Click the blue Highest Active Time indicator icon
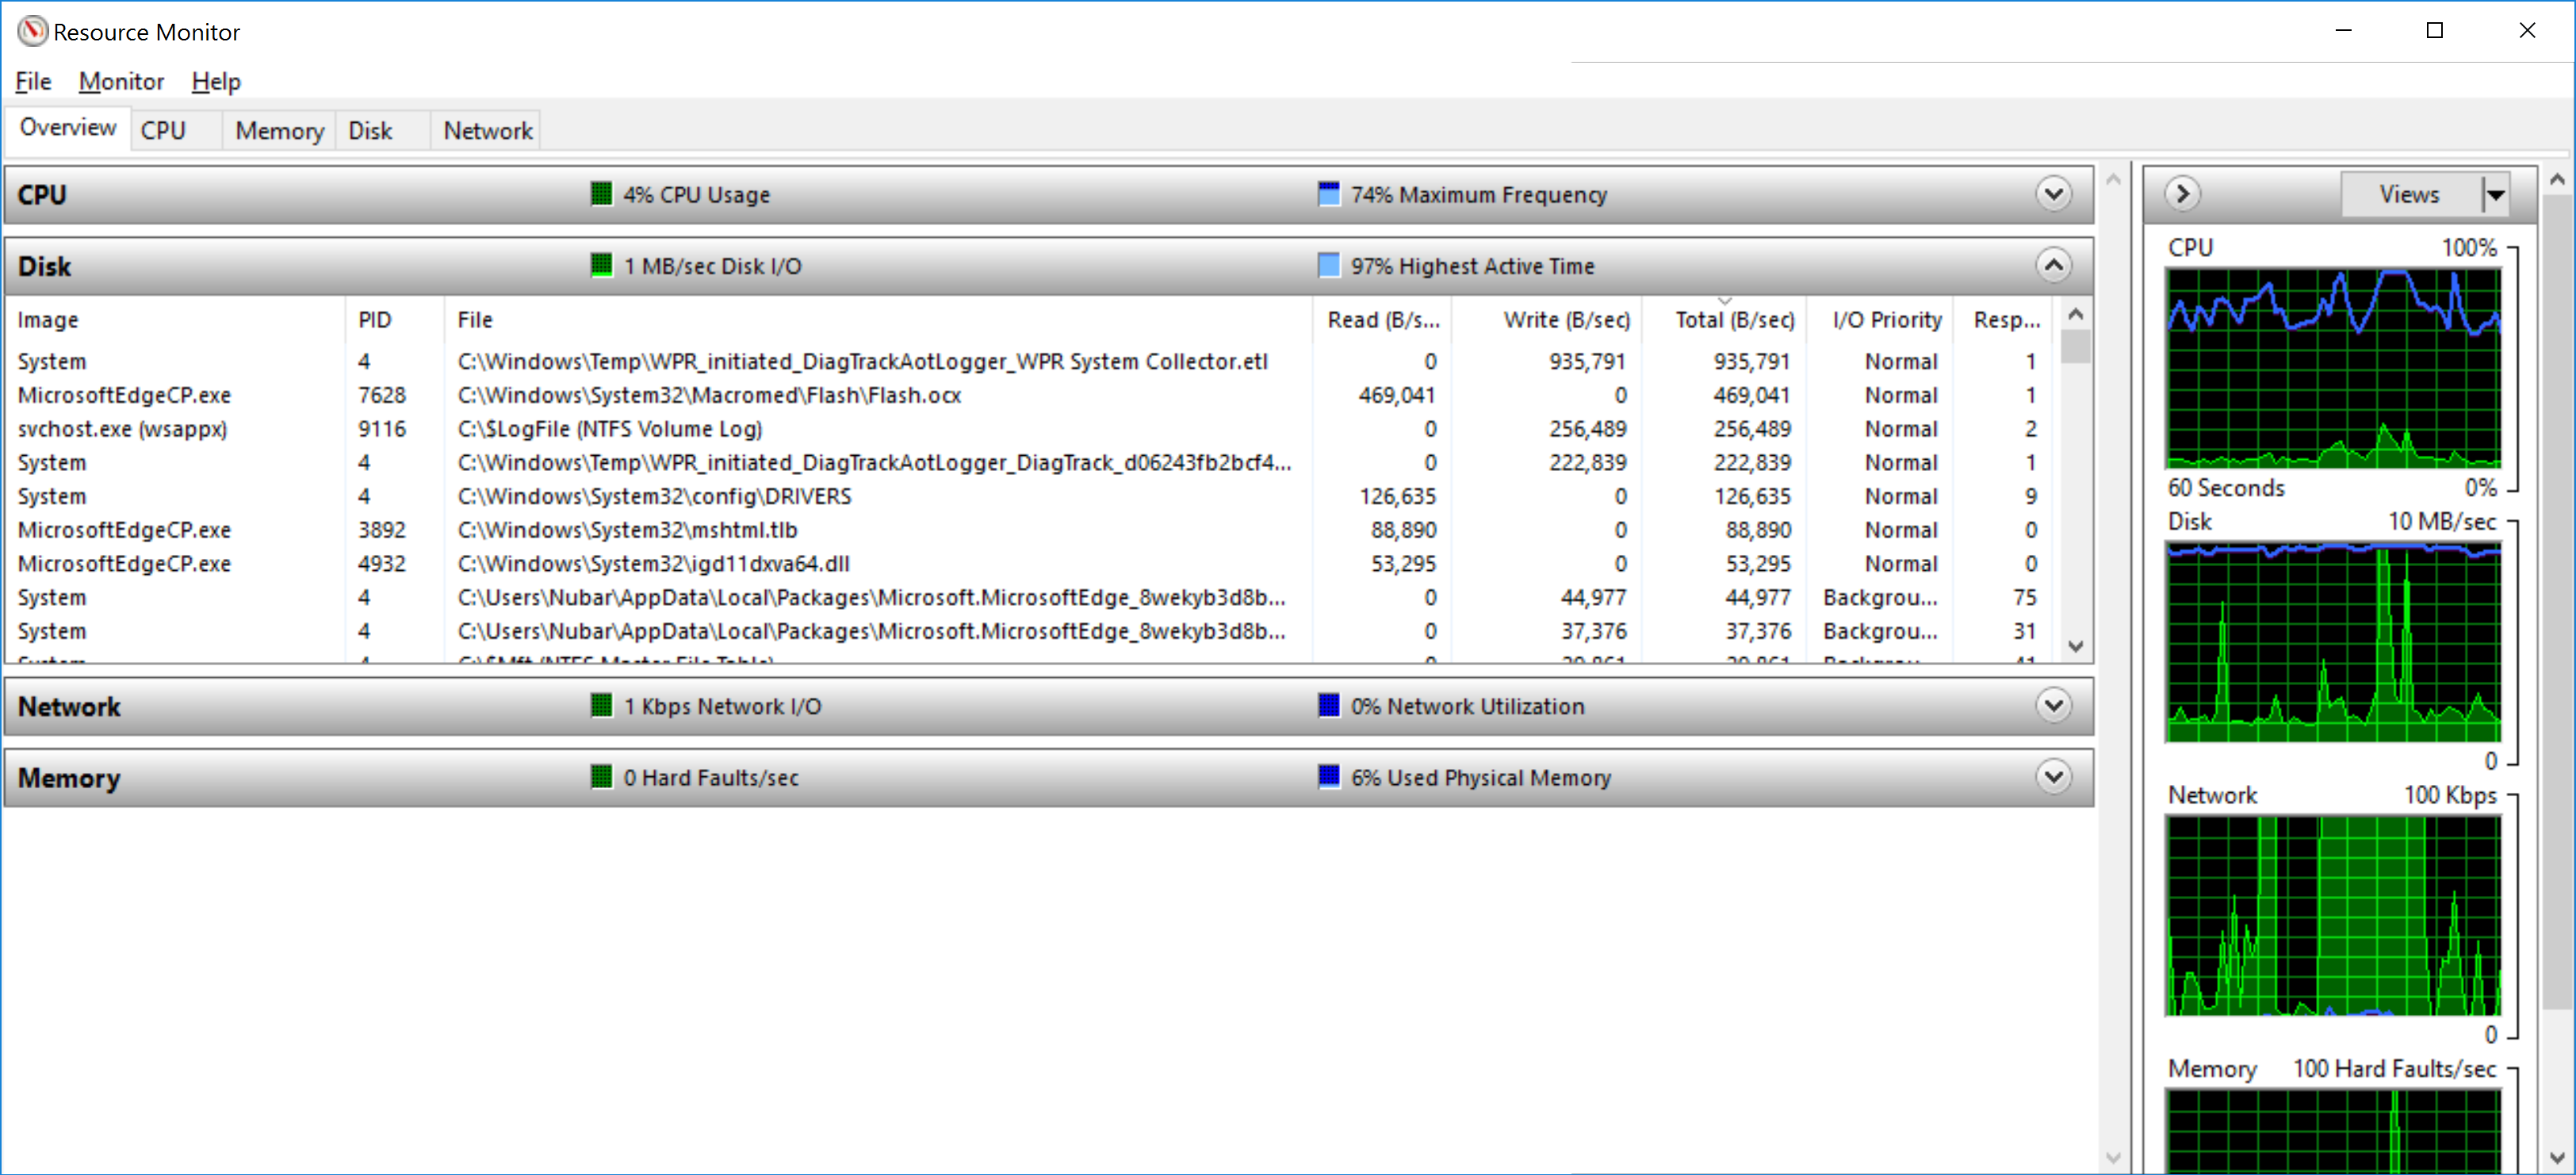This screenshot has width=2576, height=1175. [x=1330, y=265]
